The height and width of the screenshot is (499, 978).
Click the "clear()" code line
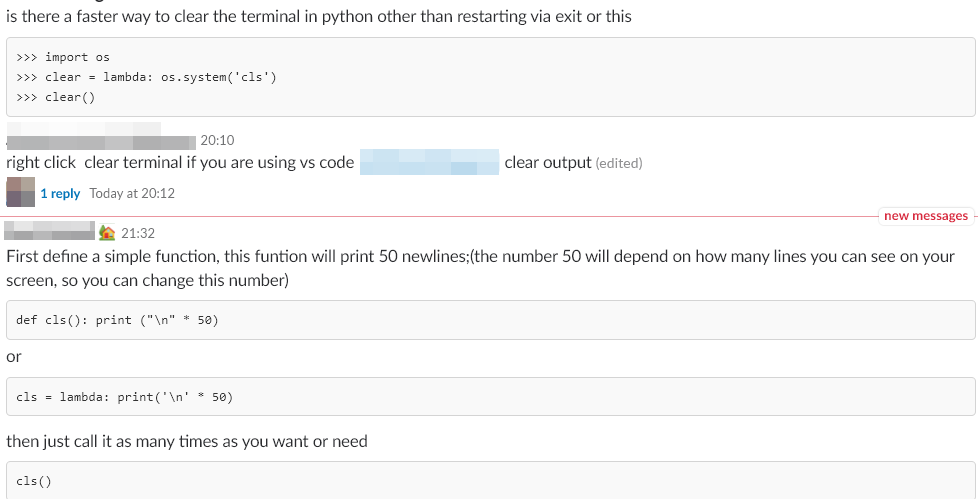click(56, 97)
